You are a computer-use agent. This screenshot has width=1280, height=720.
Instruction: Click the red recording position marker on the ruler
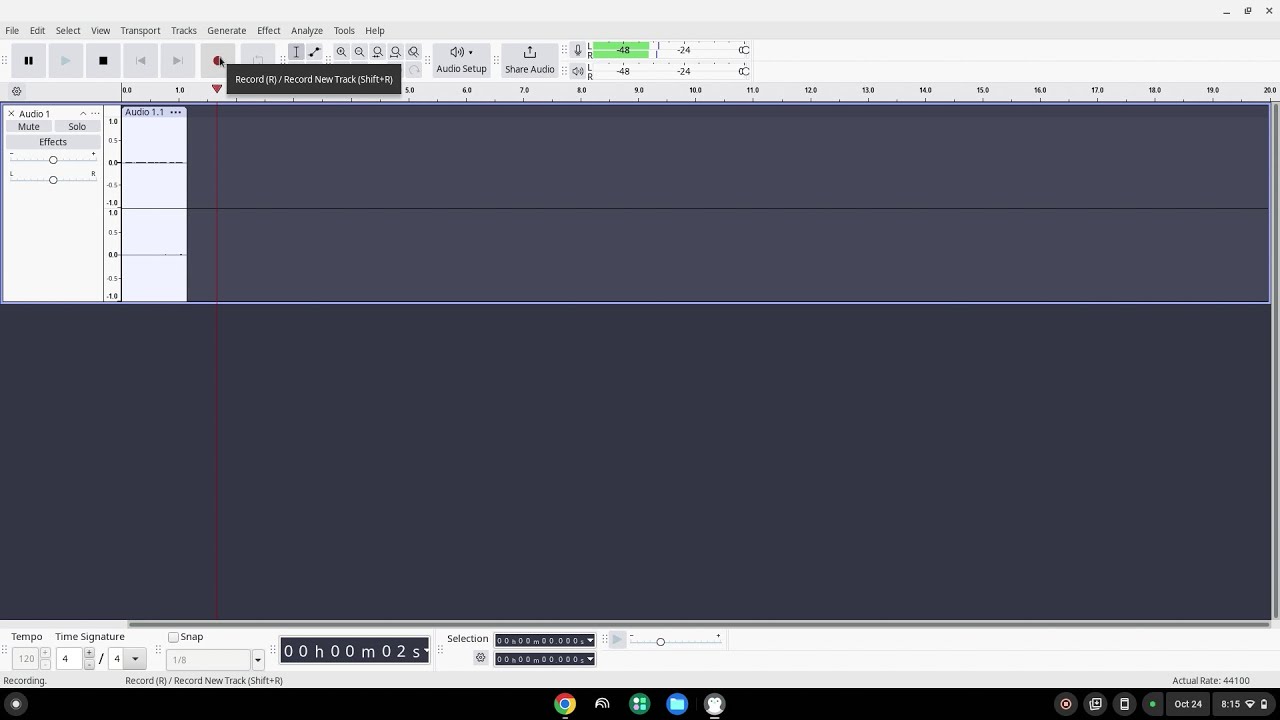(x=217, y=89)
